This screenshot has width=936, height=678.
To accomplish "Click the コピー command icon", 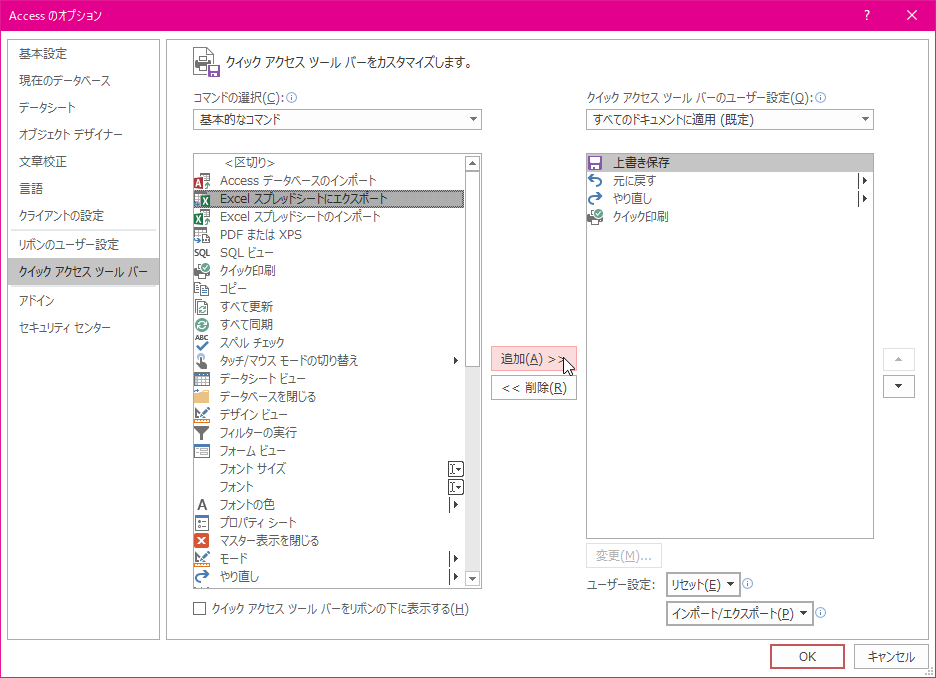I will tap(202, 289).
